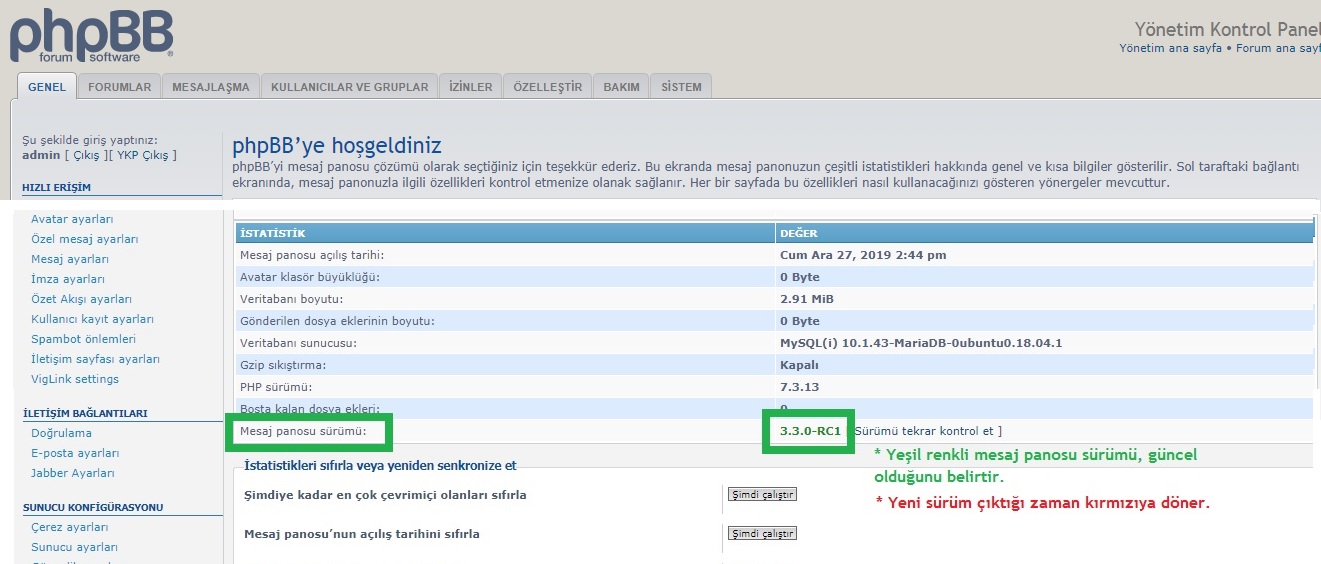The image size is (1321, 564).
Task: Open İmza ayarları
Action: (x=68, y=279)
